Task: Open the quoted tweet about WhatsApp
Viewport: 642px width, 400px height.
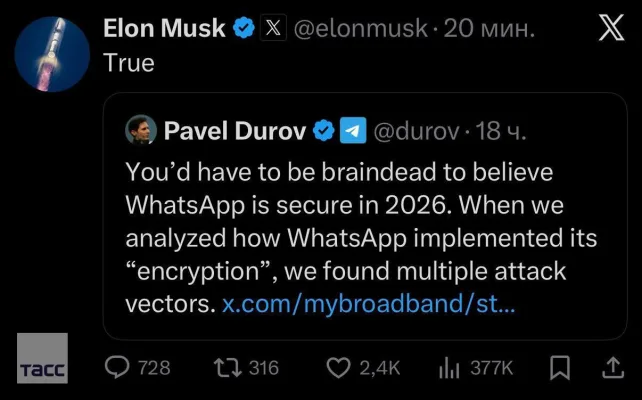Action: tap(360, 220)
